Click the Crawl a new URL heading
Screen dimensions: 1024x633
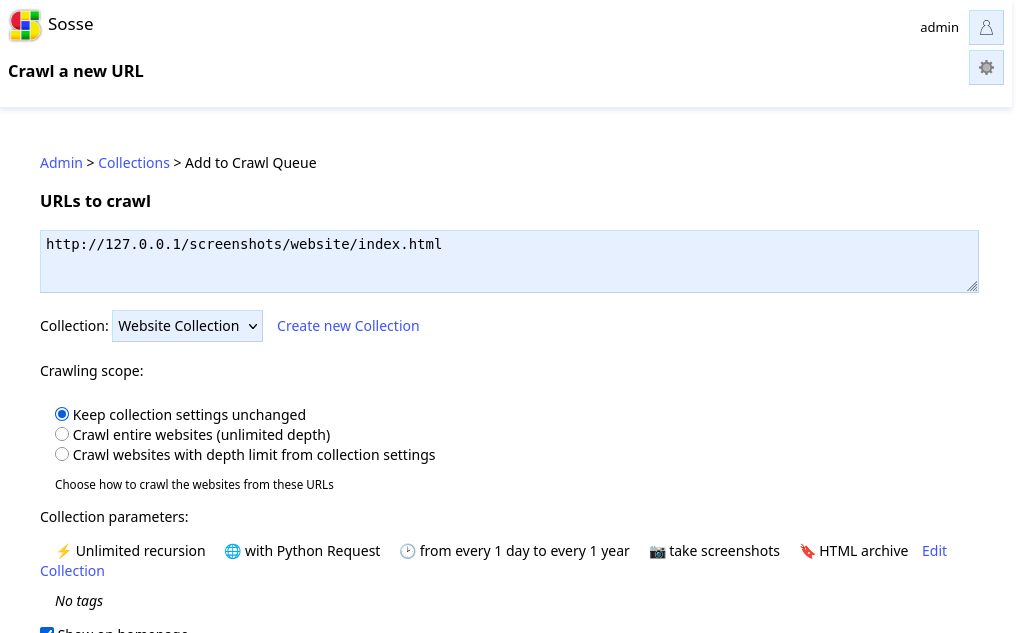(x=76, y=71)
